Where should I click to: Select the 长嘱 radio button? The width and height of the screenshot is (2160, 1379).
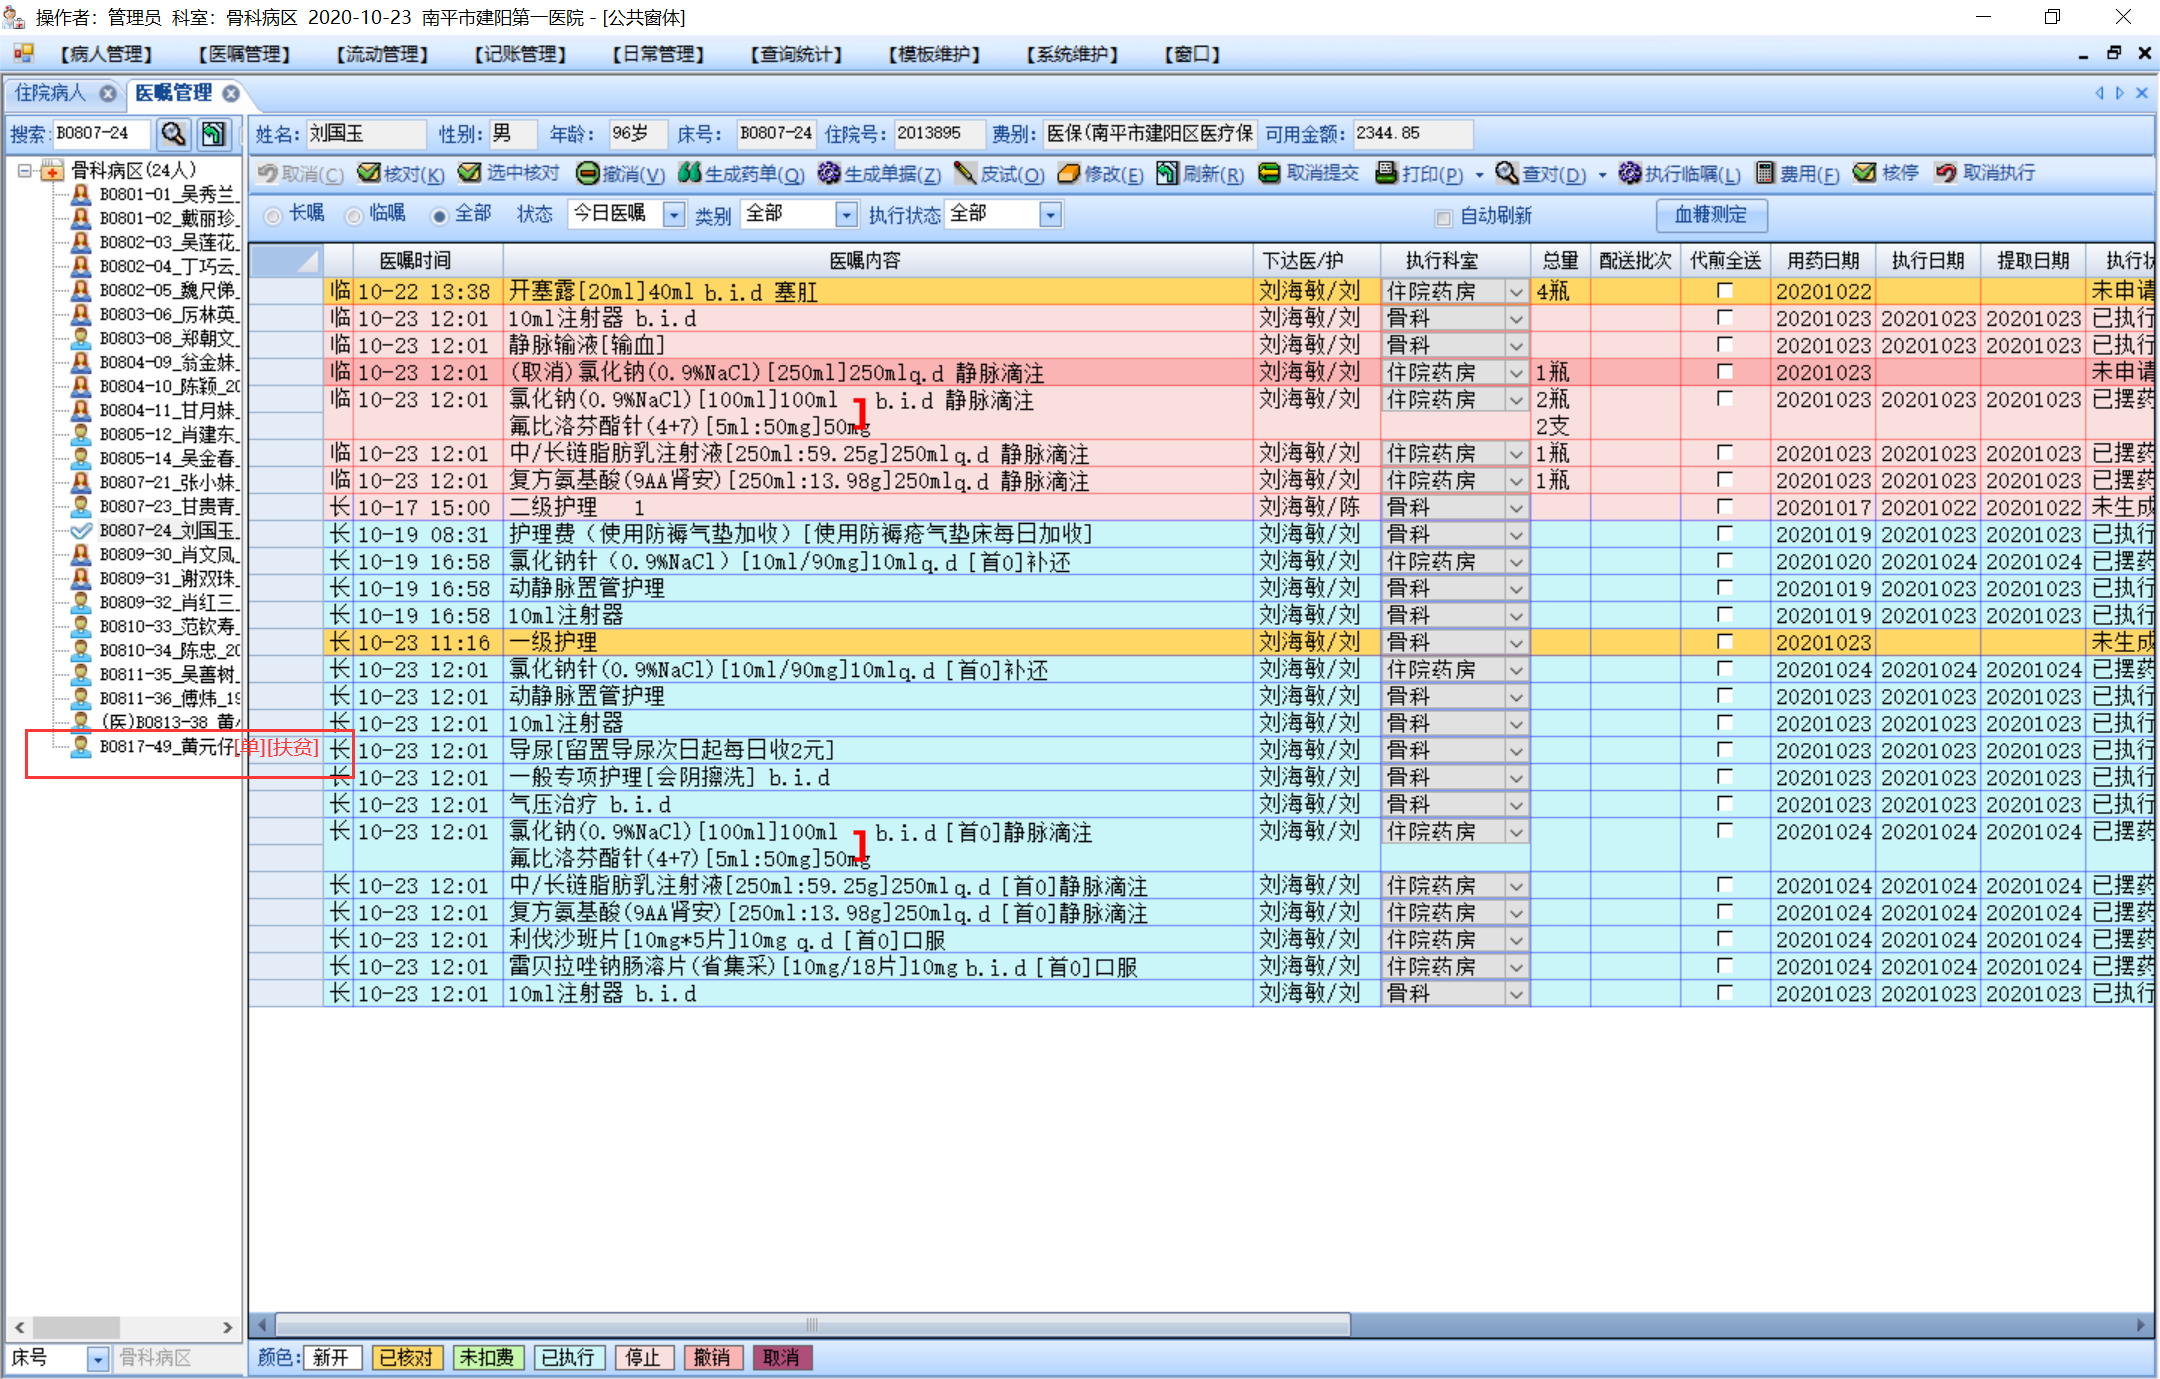click(x=273, y=215)
